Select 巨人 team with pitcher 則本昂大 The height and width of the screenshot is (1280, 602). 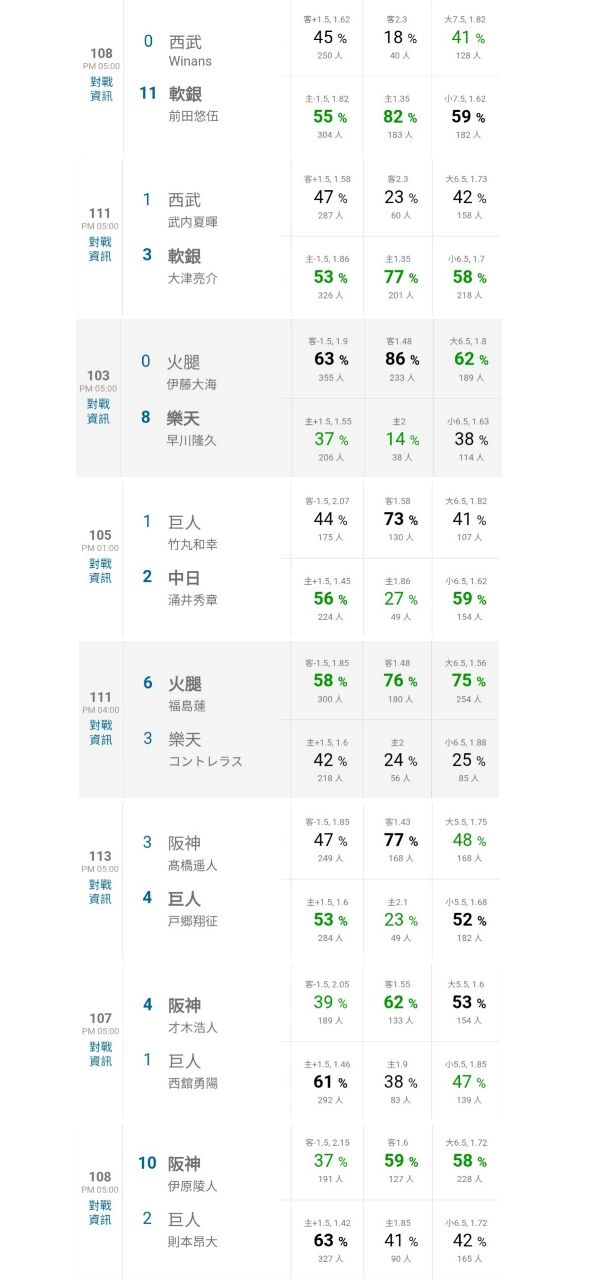[193, 1230]
